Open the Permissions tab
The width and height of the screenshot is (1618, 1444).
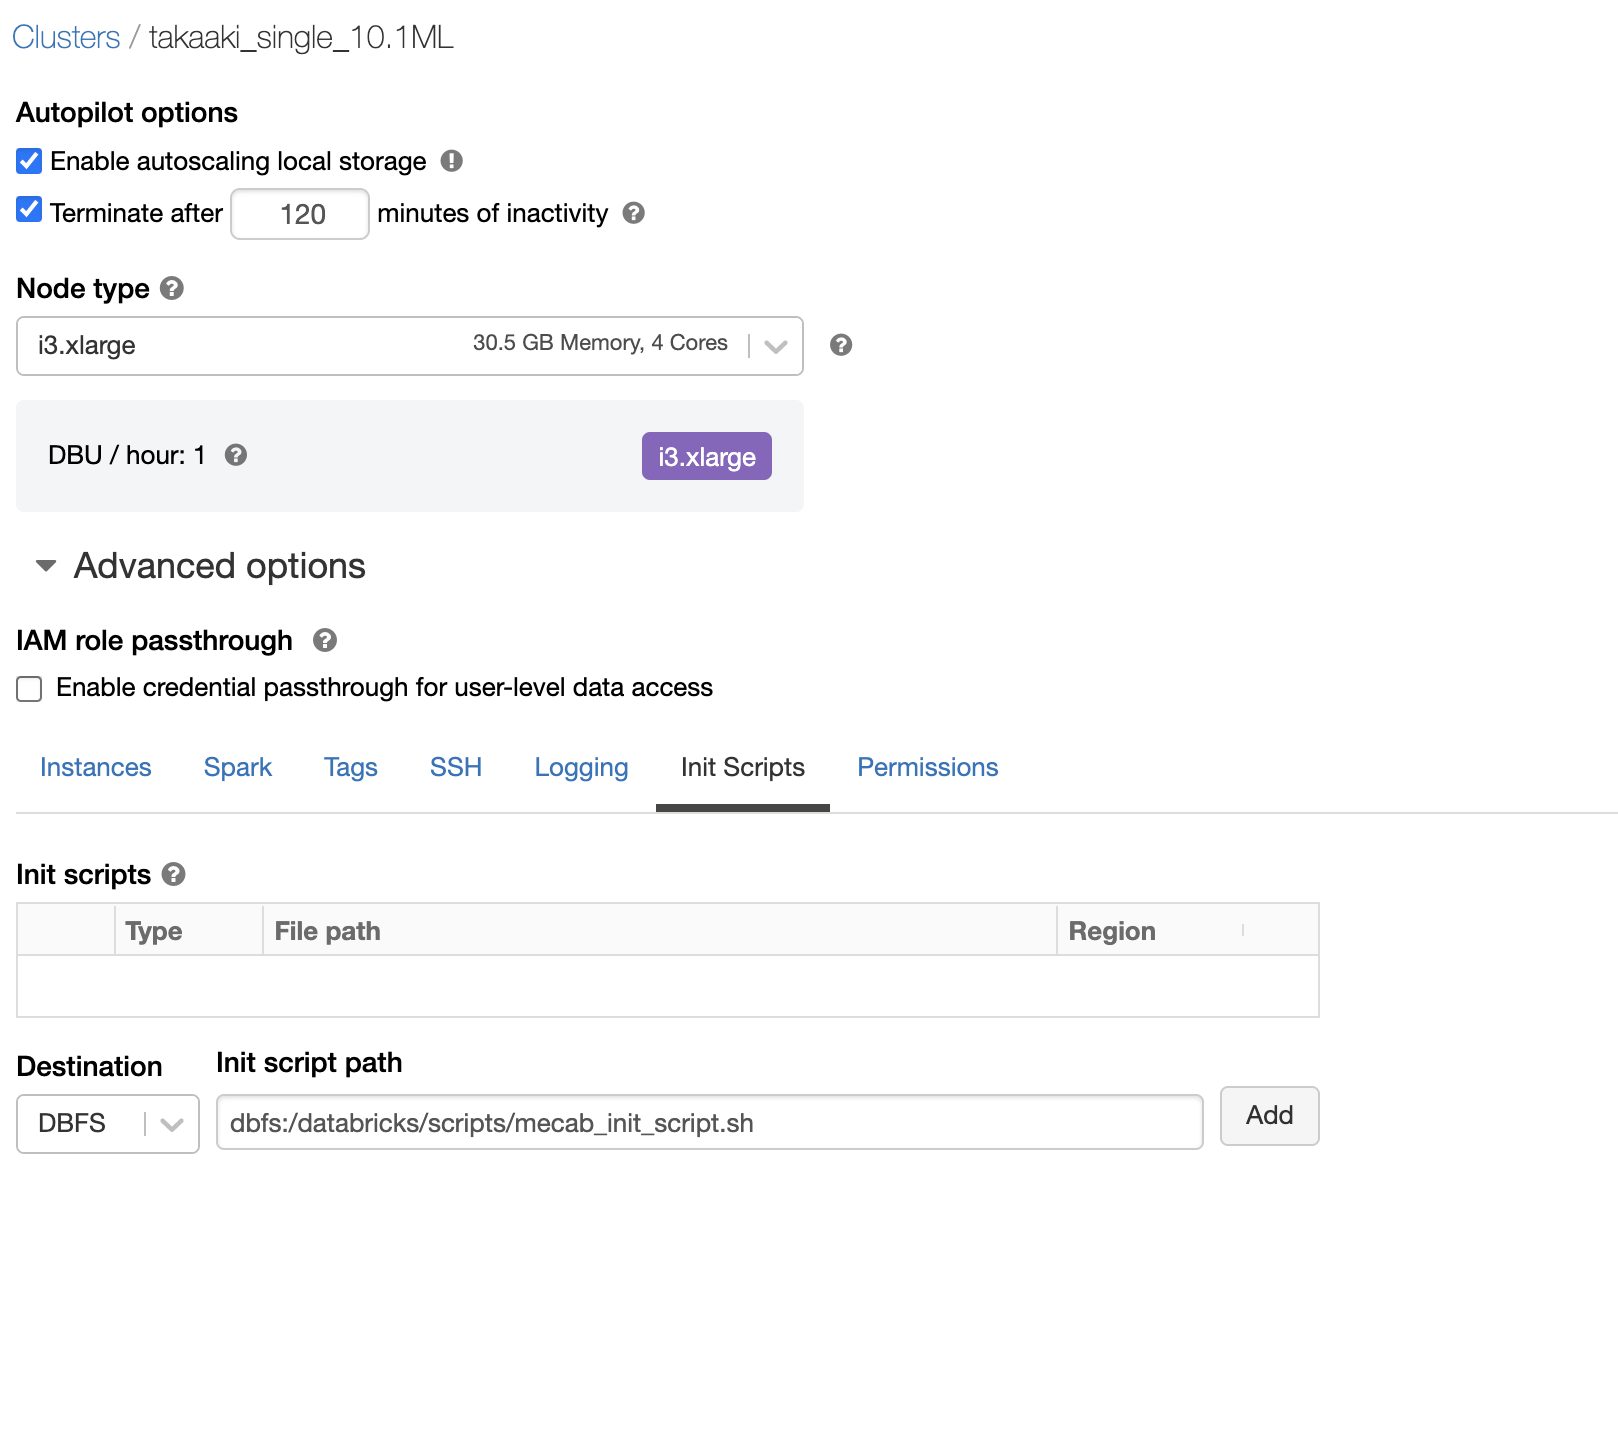927,767
